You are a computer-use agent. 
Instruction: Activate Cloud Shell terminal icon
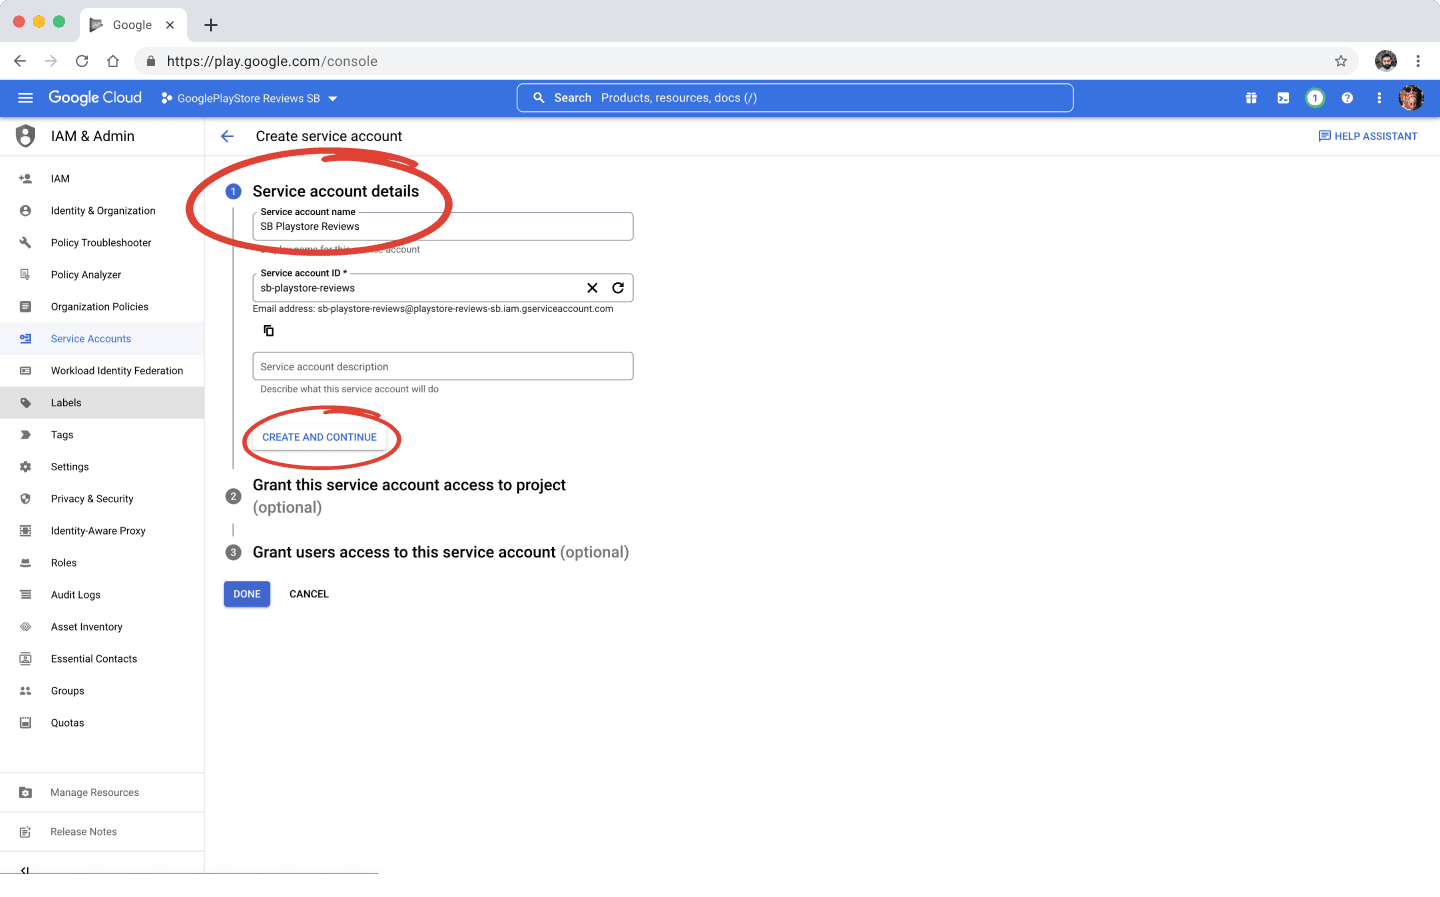[x=1283, y=98]
